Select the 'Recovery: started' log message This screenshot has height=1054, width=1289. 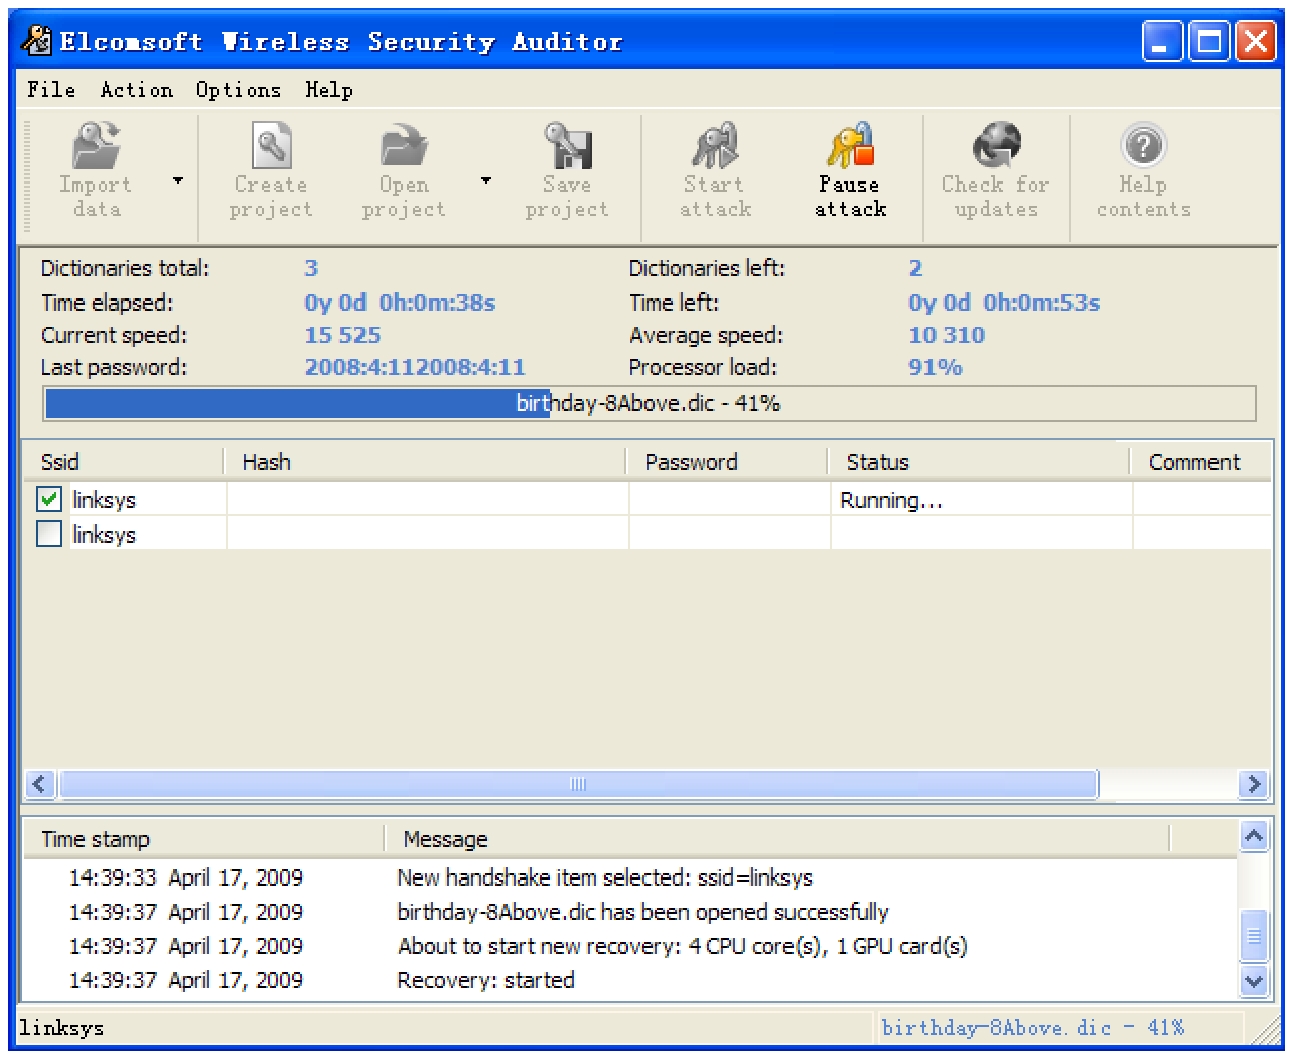[x=486, y=980]
